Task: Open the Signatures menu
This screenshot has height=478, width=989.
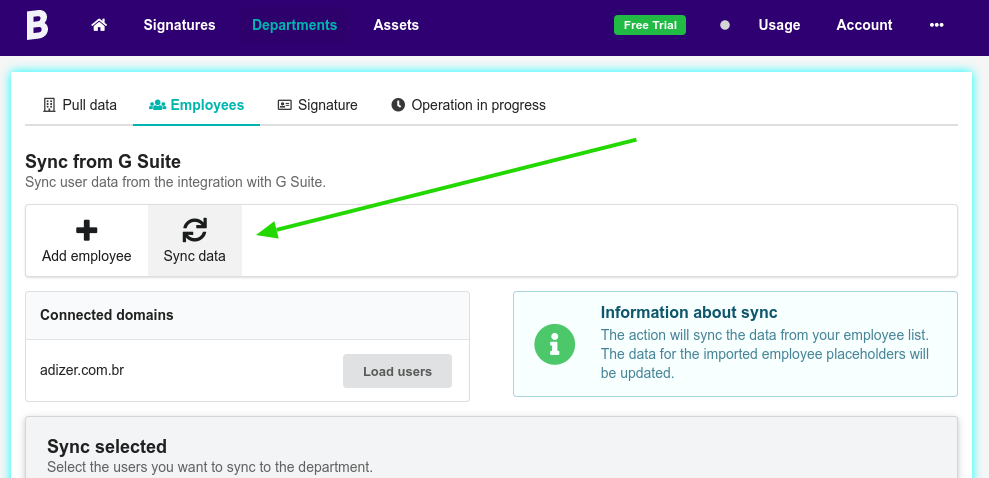Action: coord(179,25)
